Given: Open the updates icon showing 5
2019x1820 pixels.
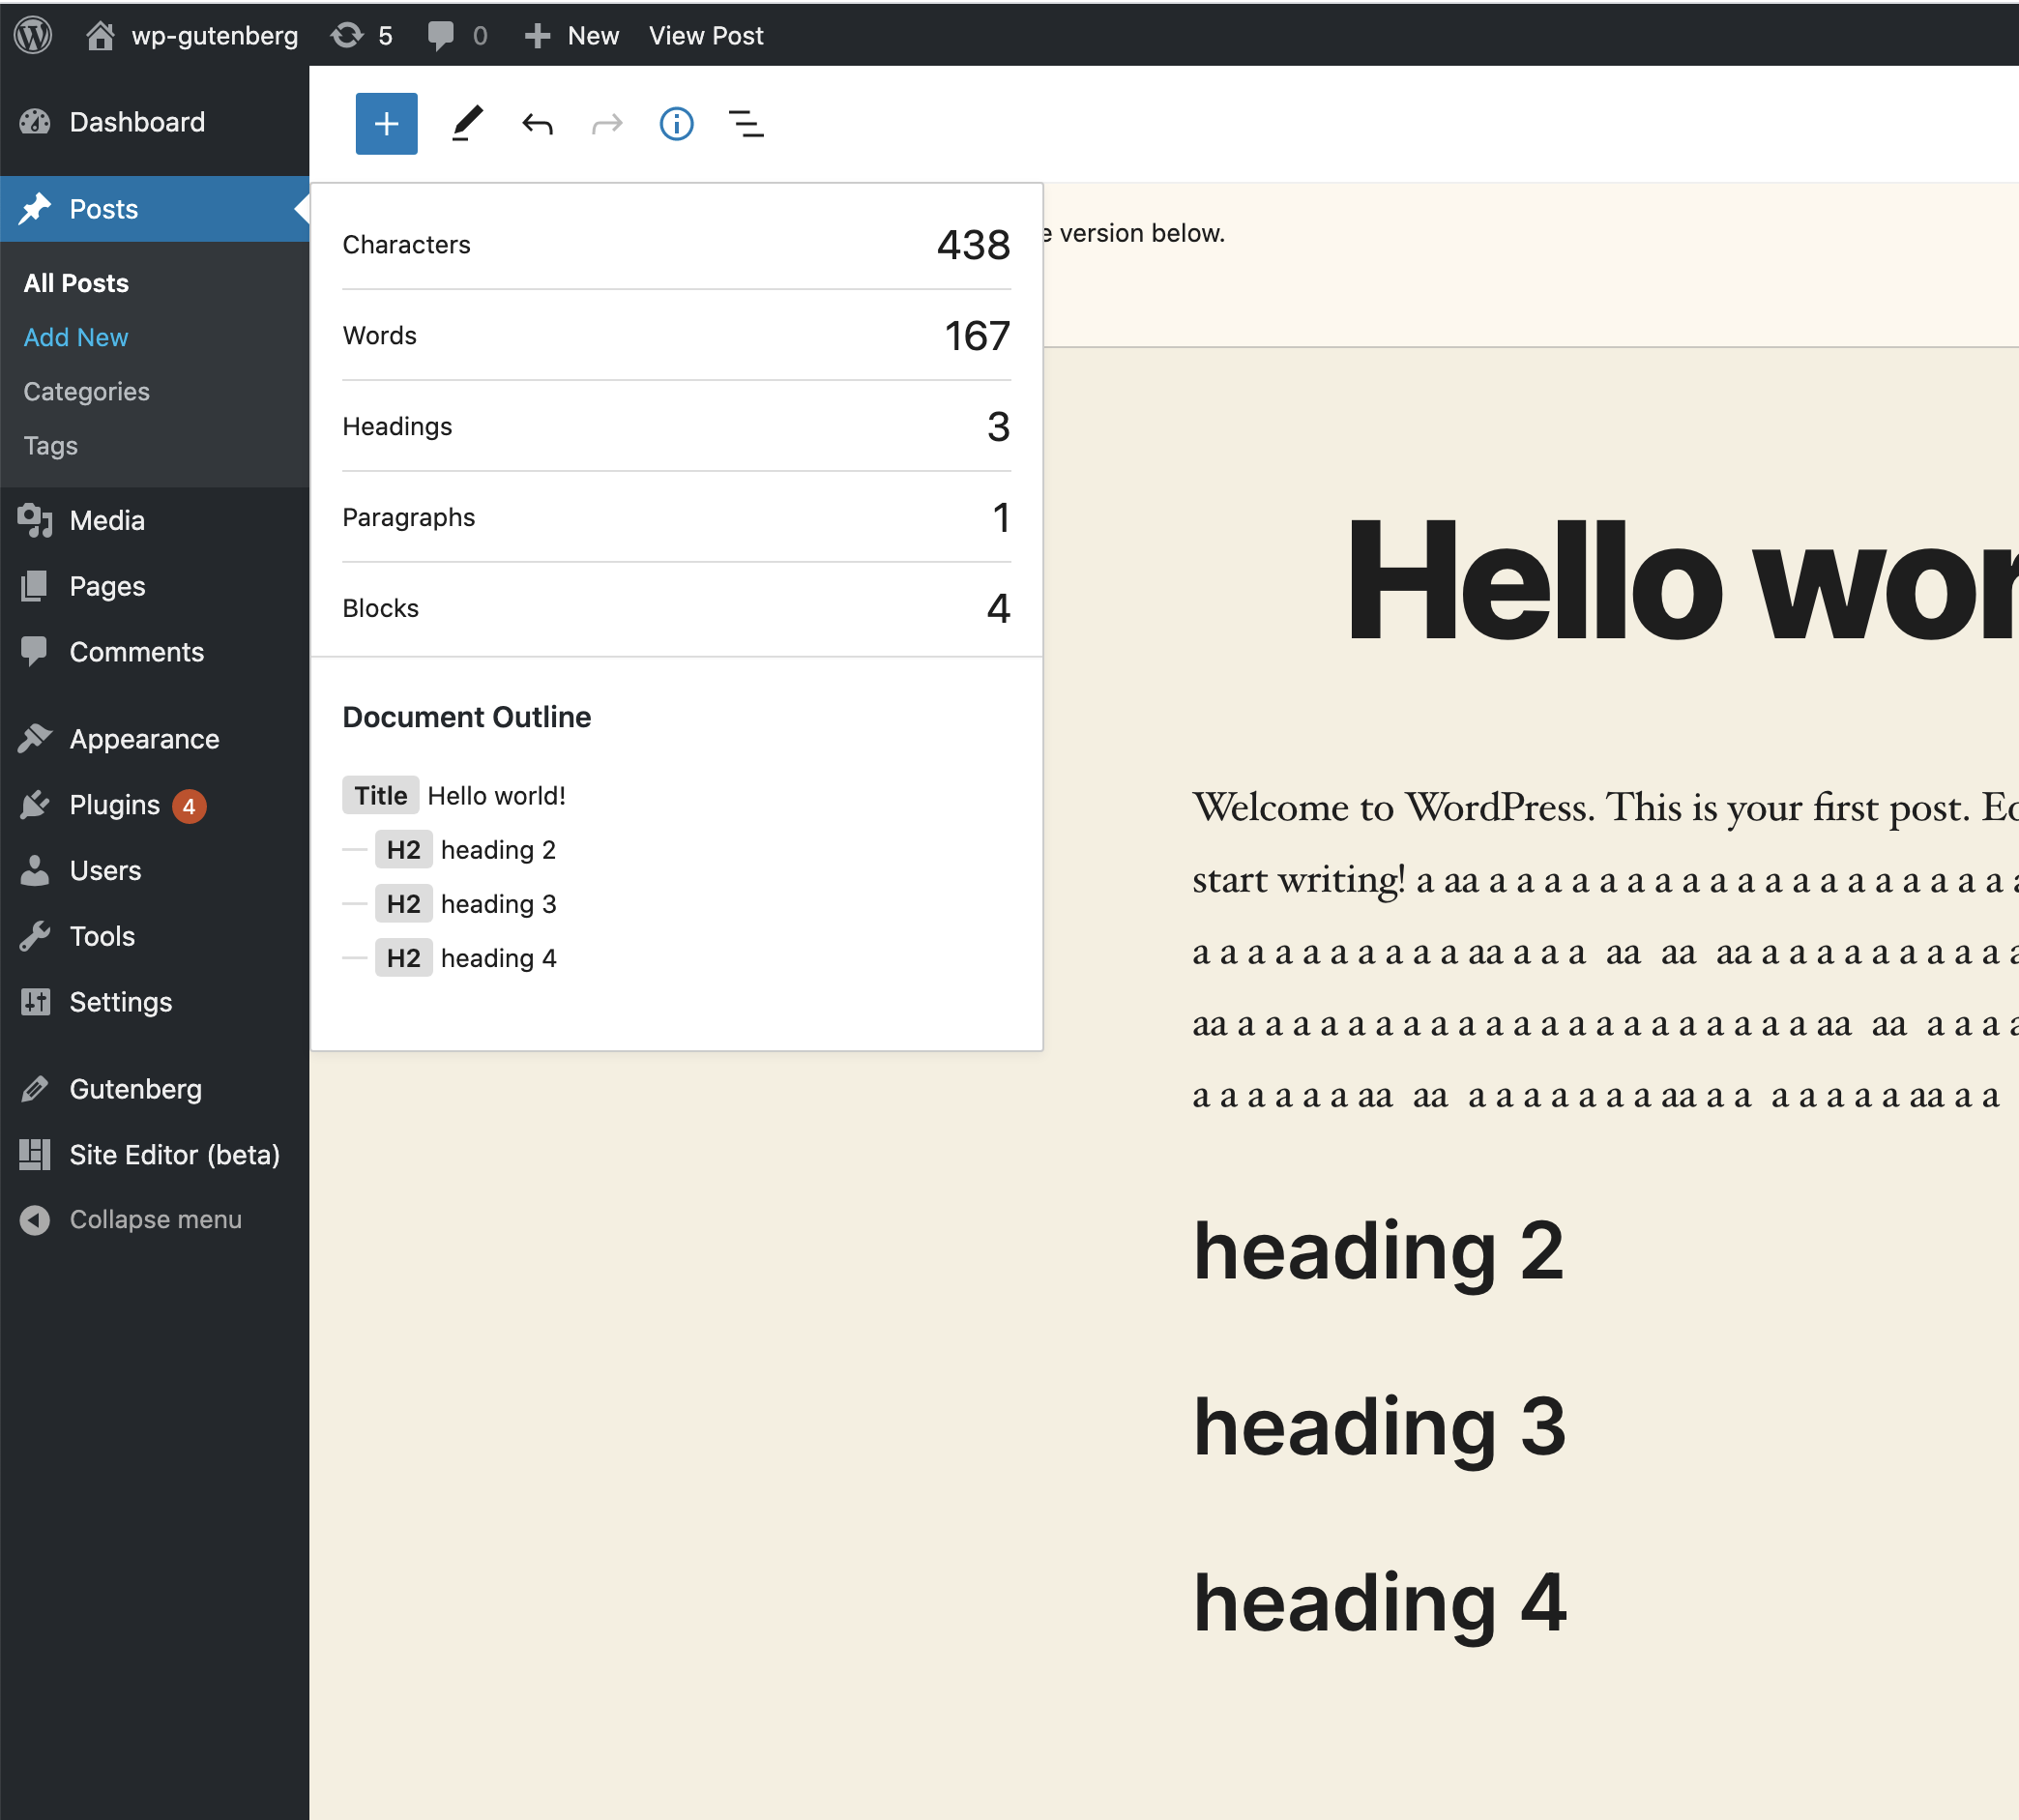Looking at the screenshot, I should pos(362,36).
